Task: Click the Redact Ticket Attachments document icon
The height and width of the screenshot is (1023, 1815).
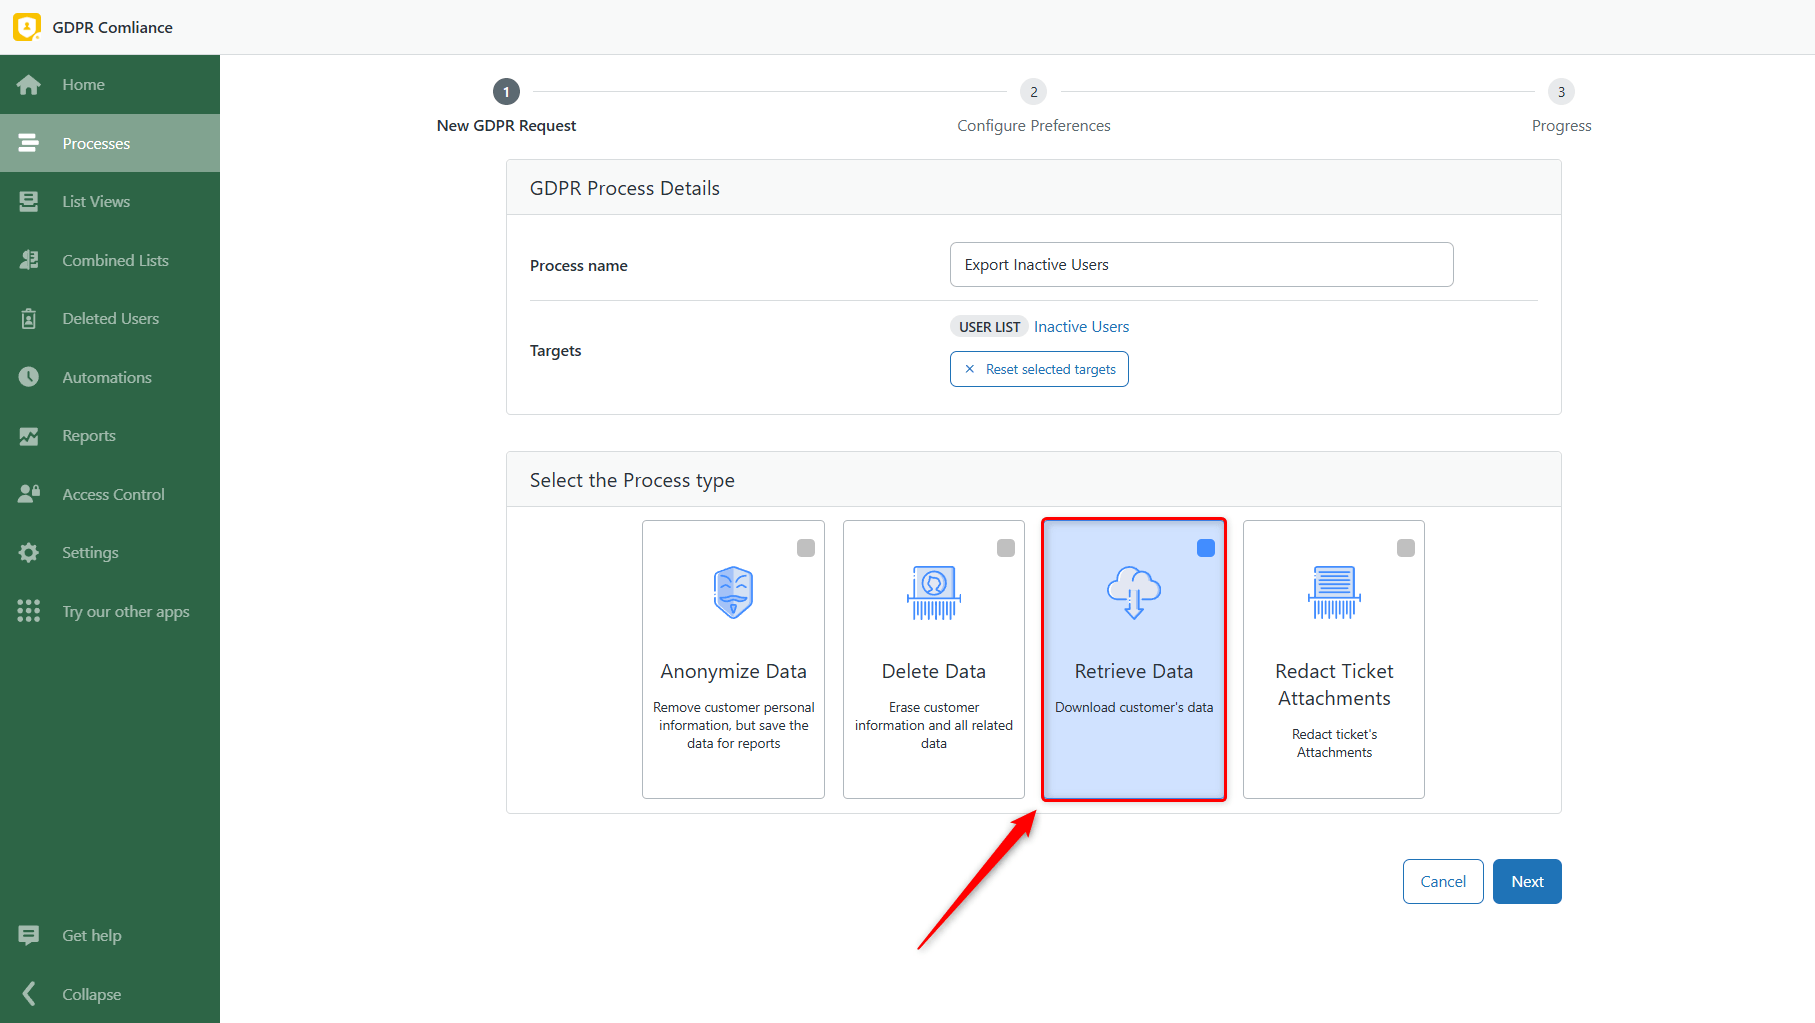Action: coord(1334,592)
